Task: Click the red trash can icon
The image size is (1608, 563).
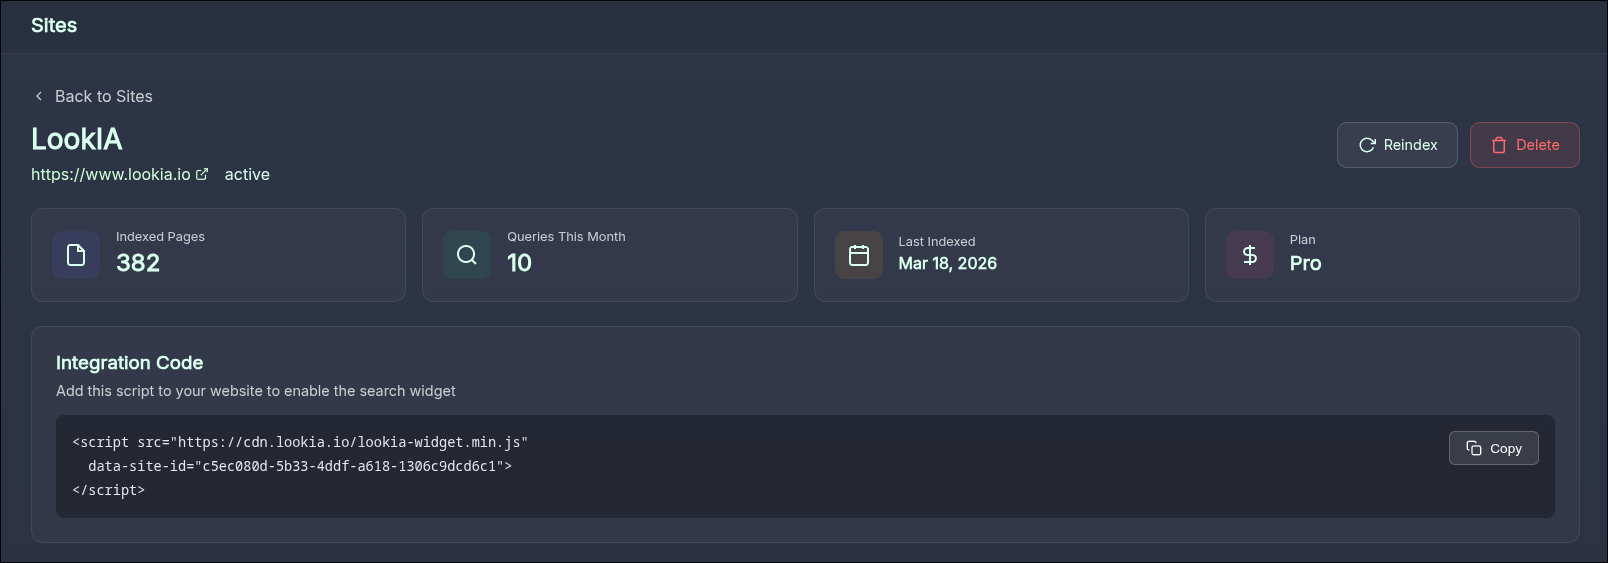Action: [1499, 145]
